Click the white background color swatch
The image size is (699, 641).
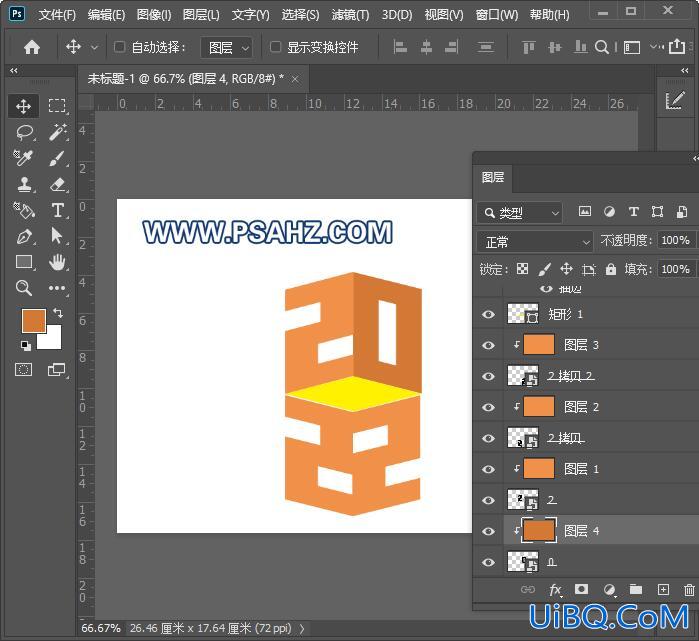click(x=53, y=341)
